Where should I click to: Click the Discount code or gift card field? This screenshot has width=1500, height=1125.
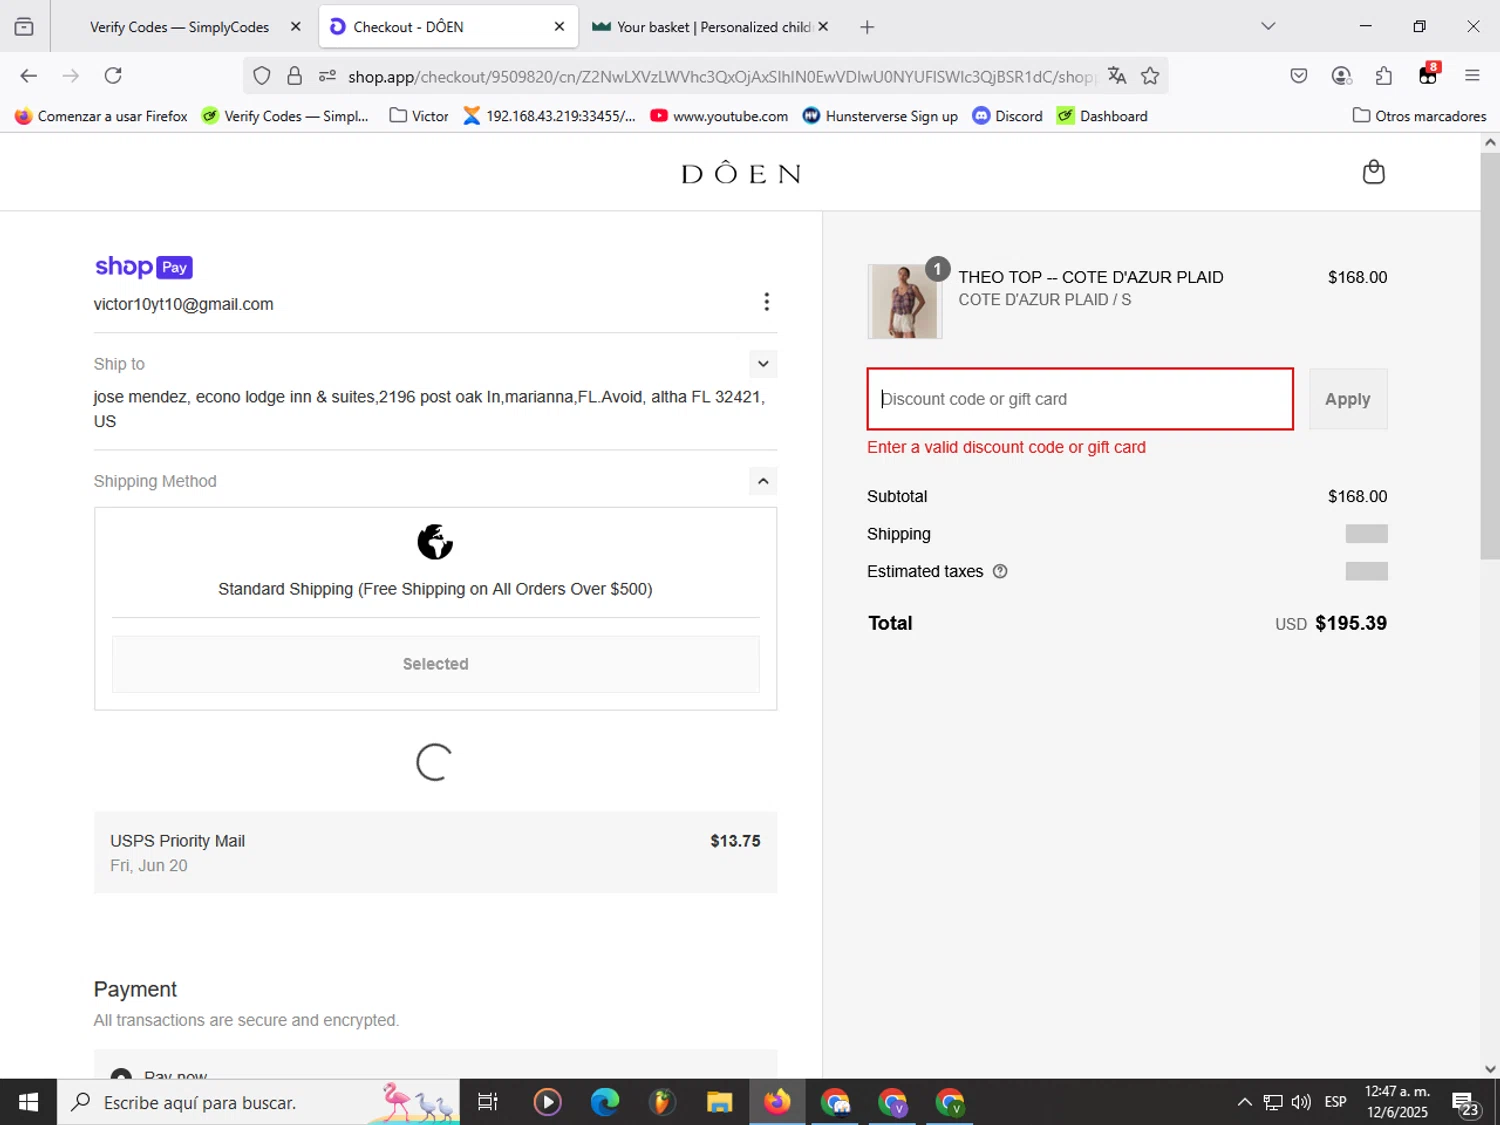pos(1080,399)
